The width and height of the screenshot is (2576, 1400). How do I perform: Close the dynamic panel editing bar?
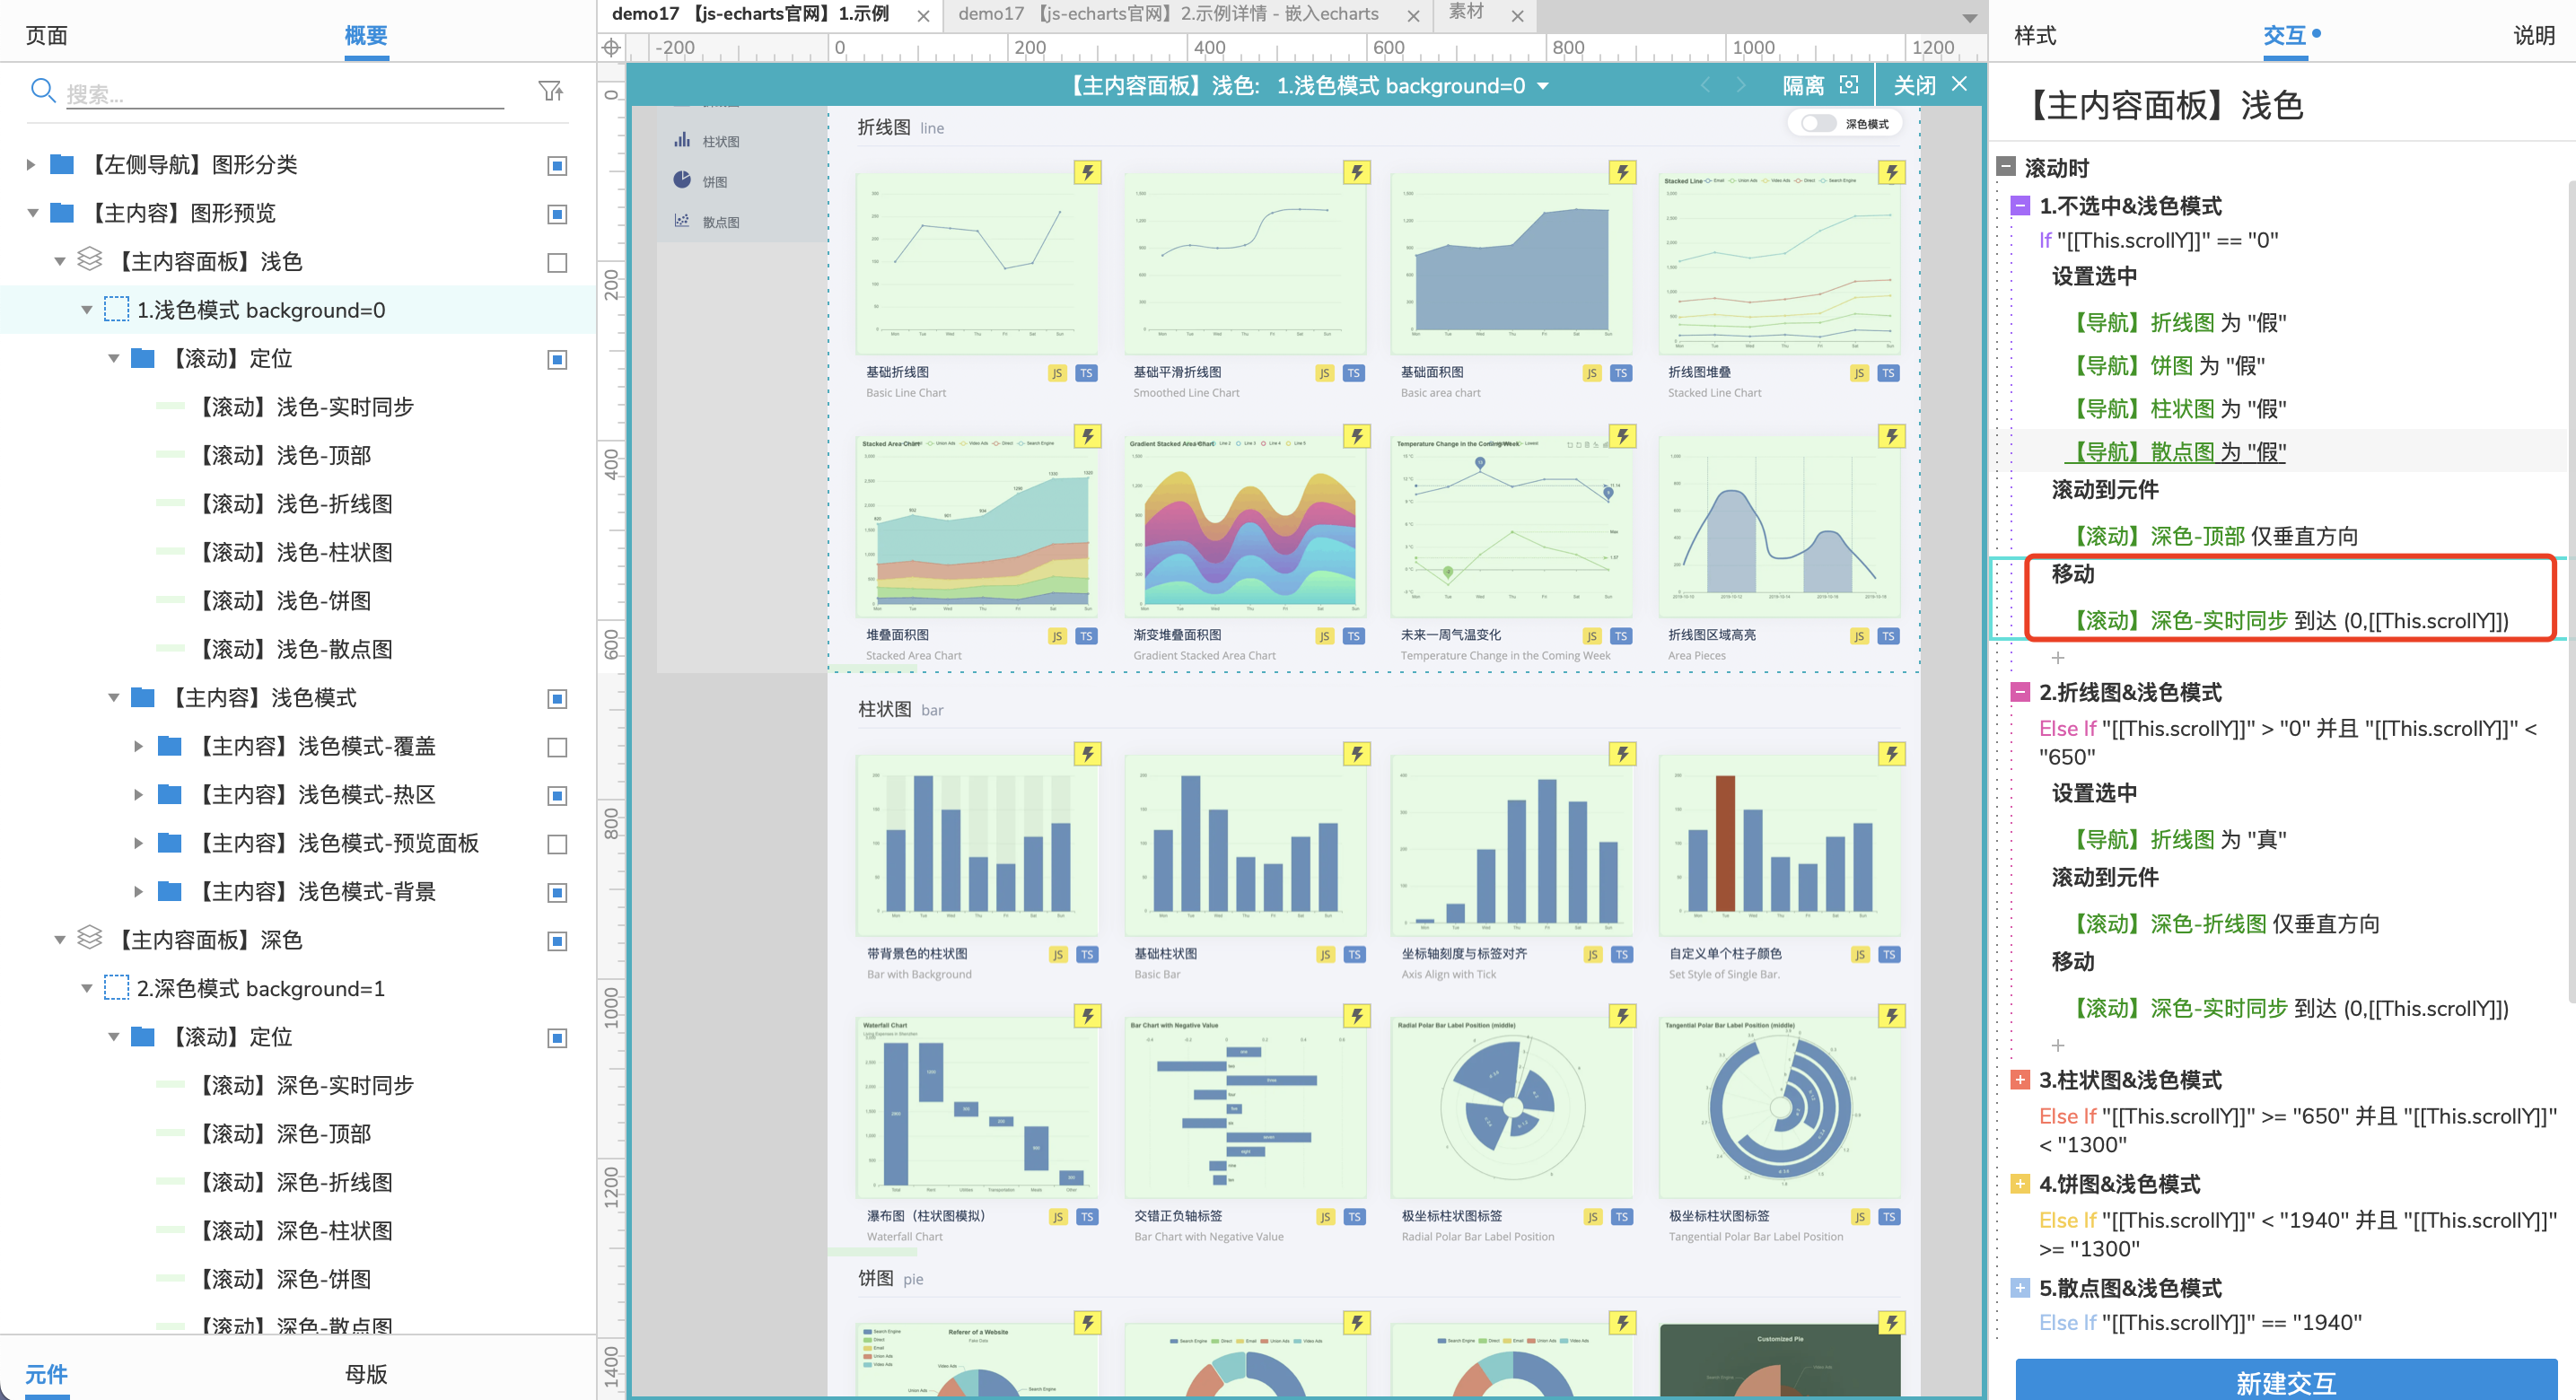point(1959,85)
